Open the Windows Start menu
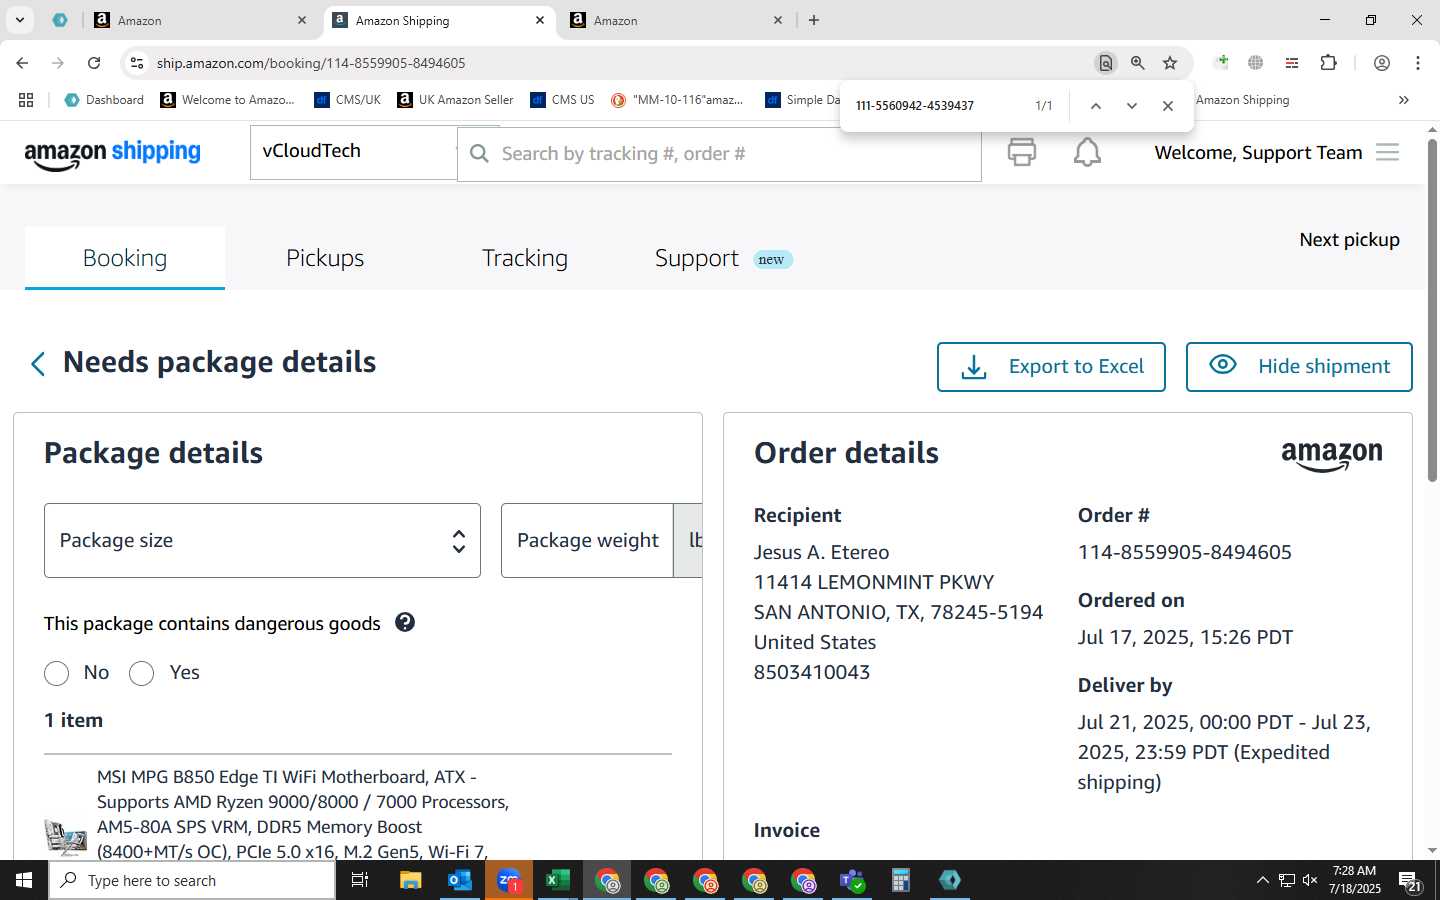 click(x=24, y=880)
